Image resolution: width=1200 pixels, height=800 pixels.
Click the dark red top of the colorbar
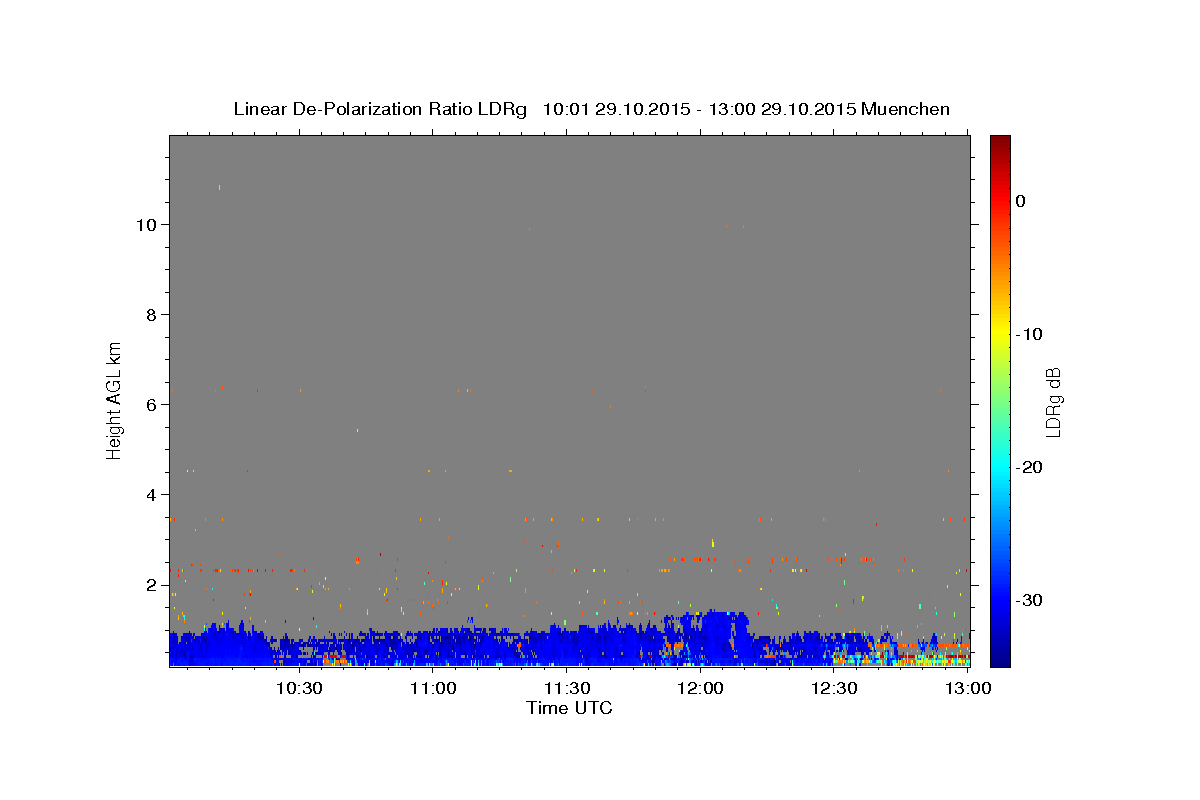pos(1000,142)
